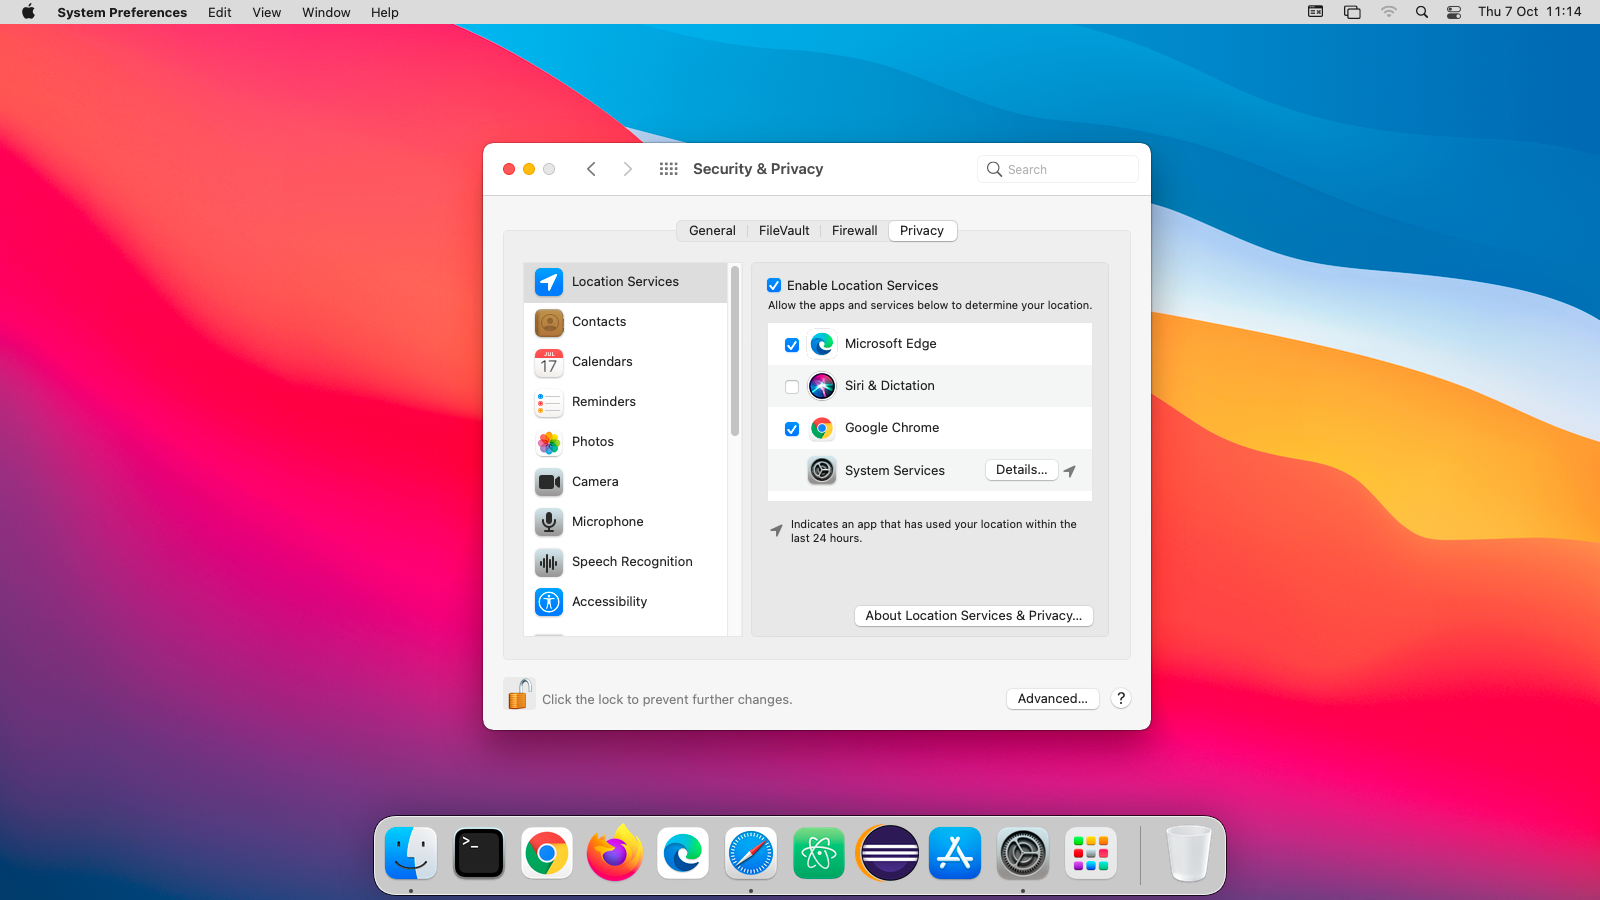Show all preferences grid icon
The height and width of the screenshot is (900, 1600).
tap(669, 169)
